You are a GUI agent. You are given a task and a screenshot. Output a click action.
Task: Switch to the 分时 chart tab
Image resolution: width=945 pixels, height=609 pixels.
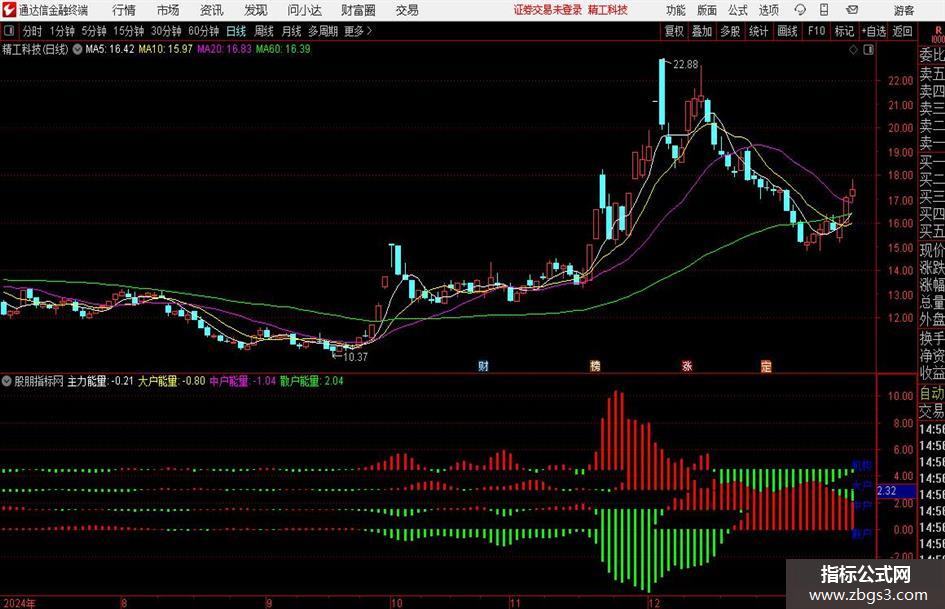(x=33, y=31)
